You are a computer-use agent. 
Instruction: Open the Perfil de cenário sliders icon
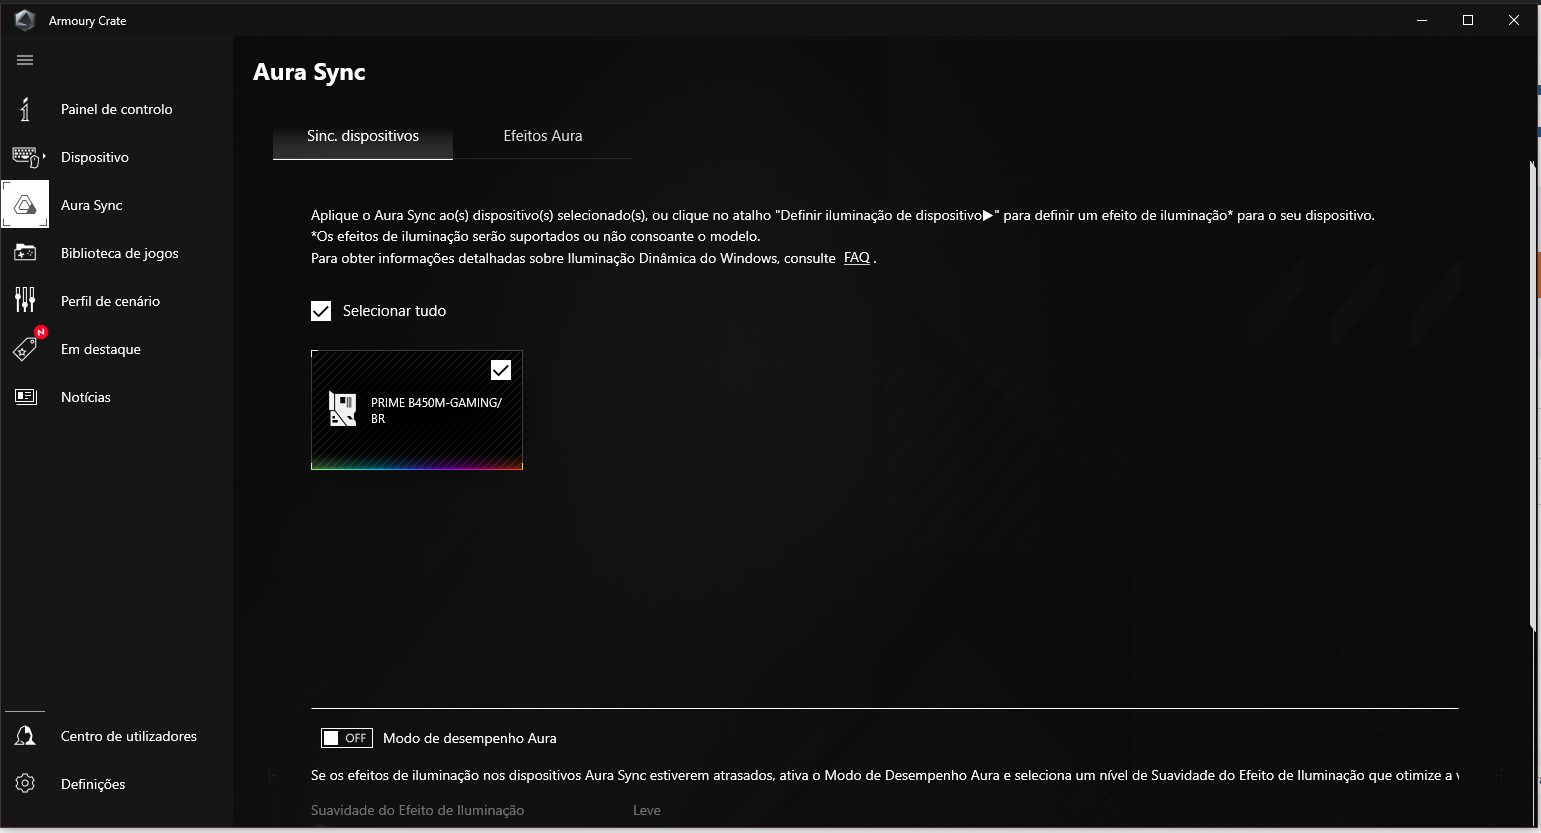tap(25, 301)
